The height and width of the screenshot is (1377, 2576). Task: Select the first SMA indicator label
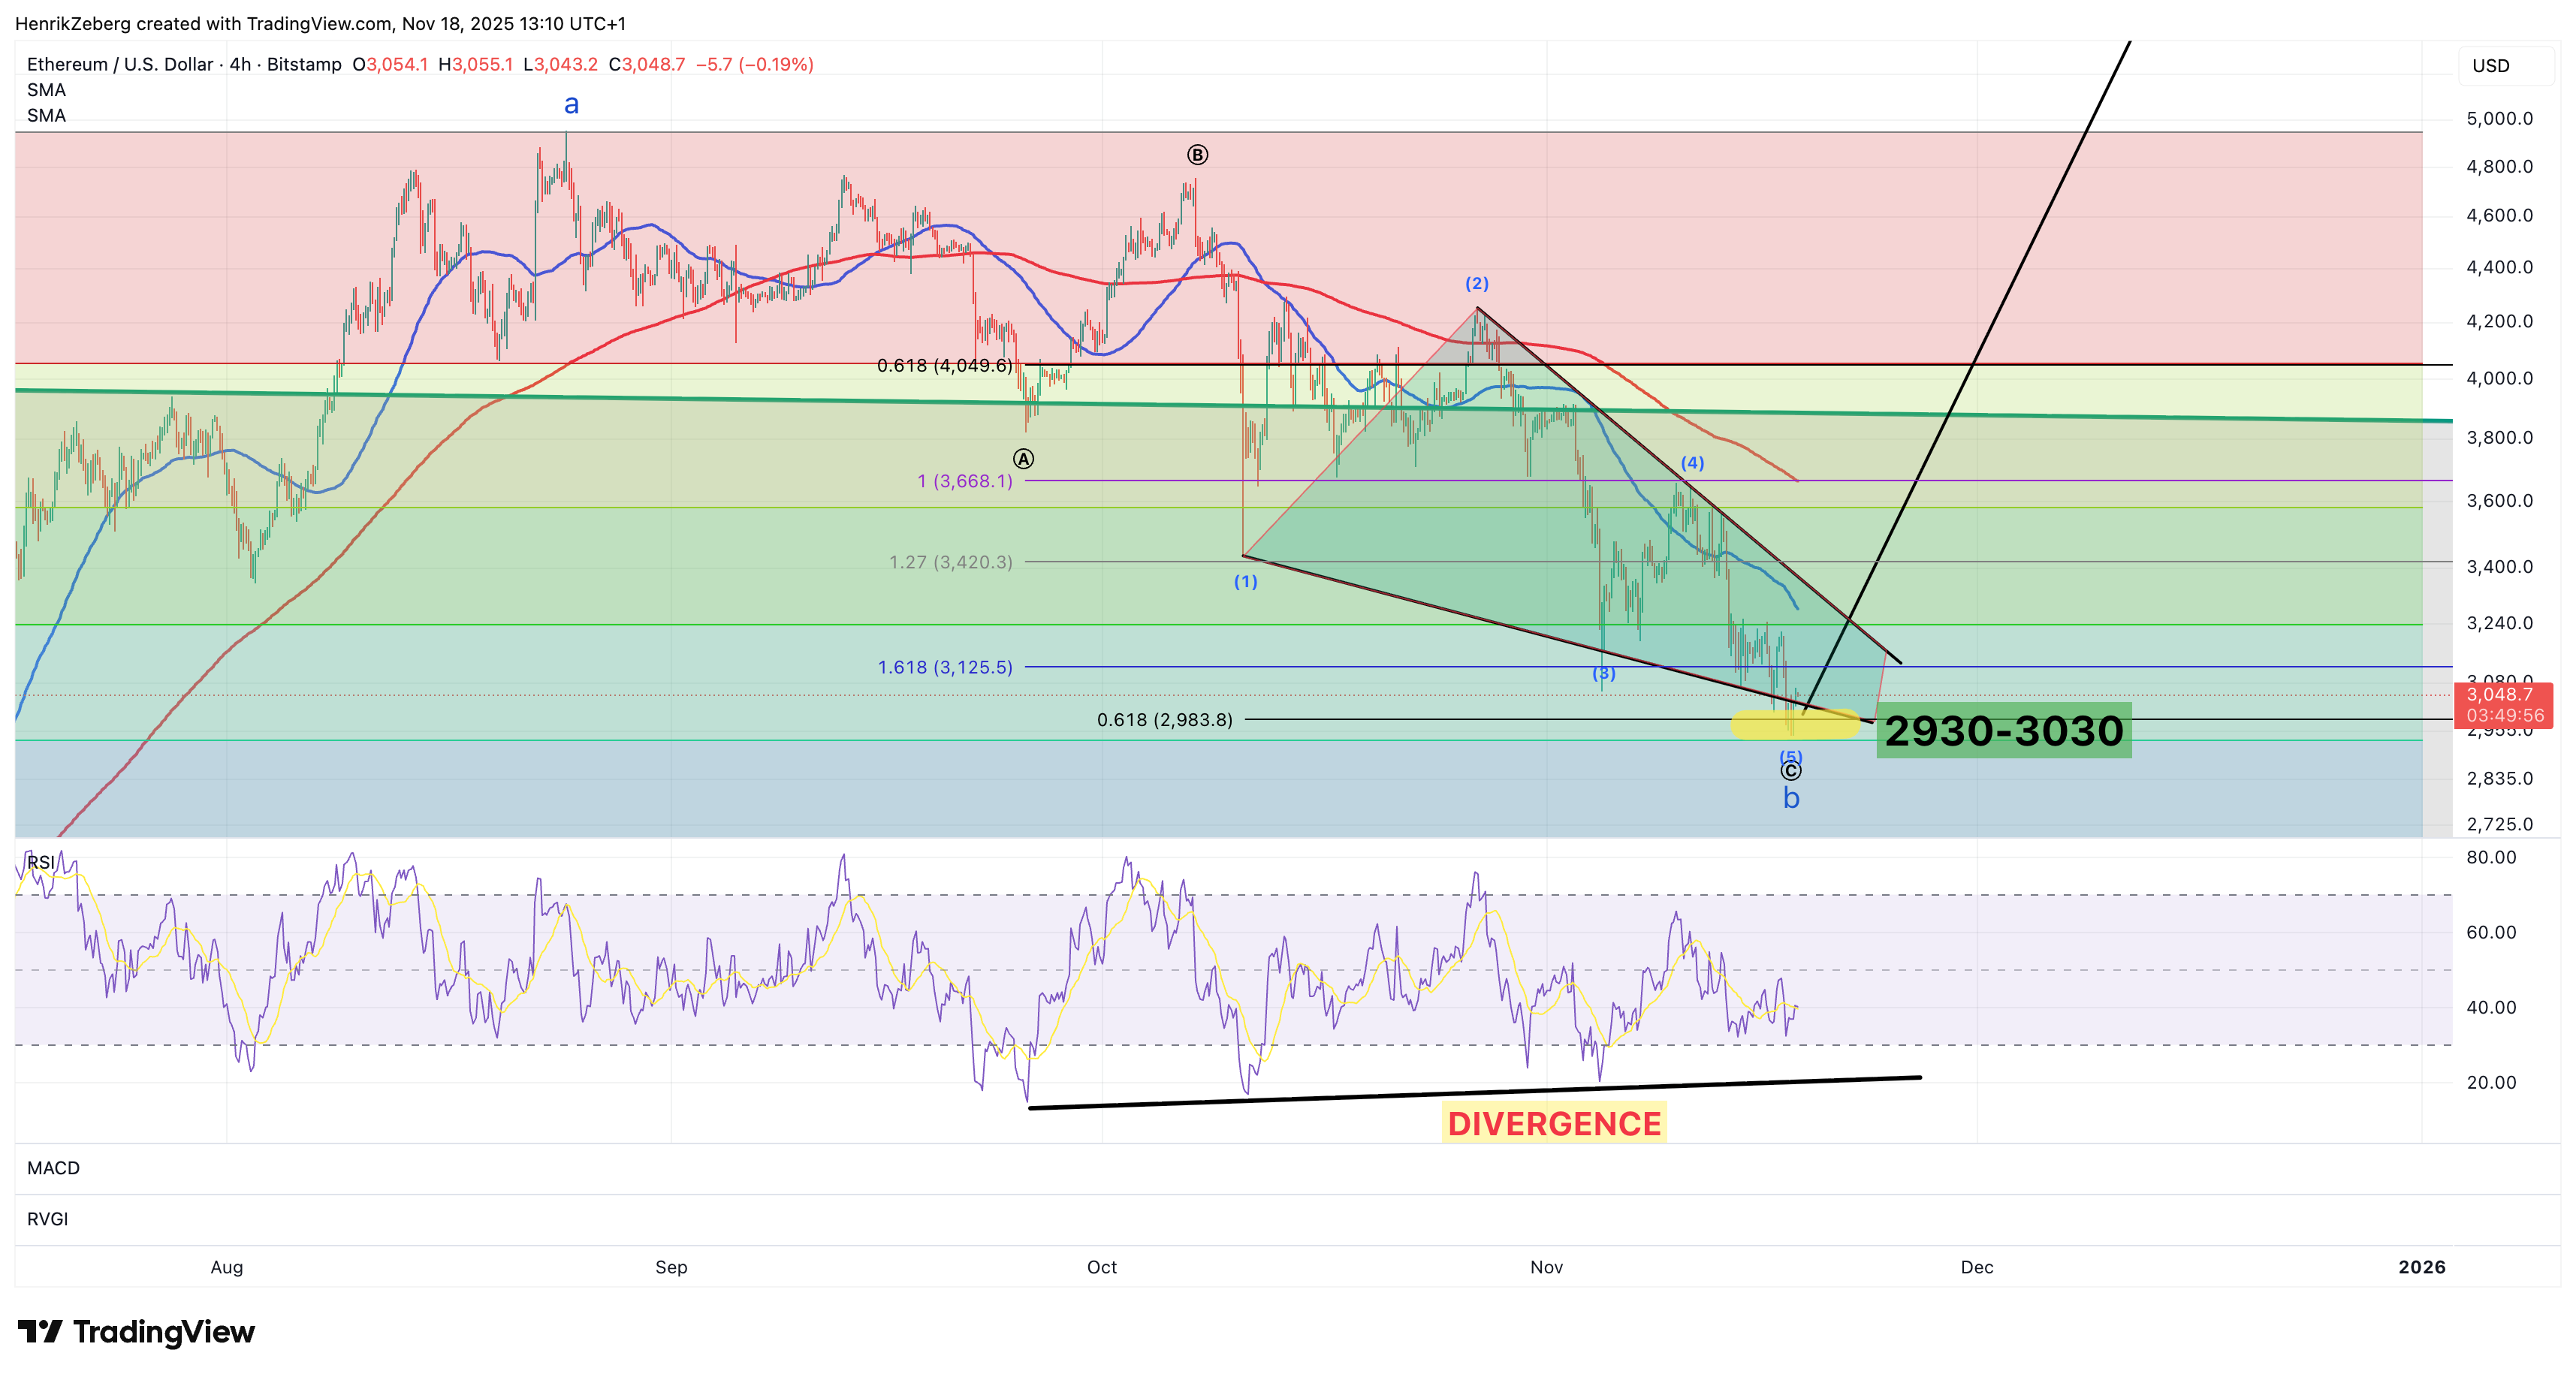click(x=47, y=90)
